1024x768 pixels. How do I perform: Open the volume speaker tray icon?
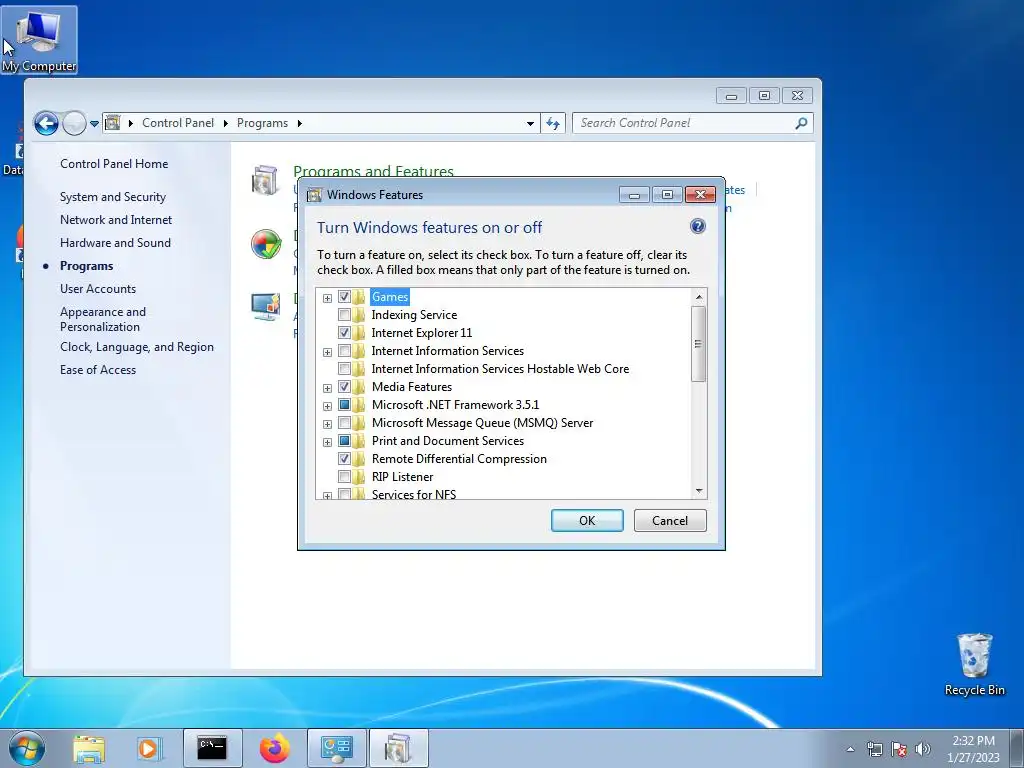click(923, 749)
